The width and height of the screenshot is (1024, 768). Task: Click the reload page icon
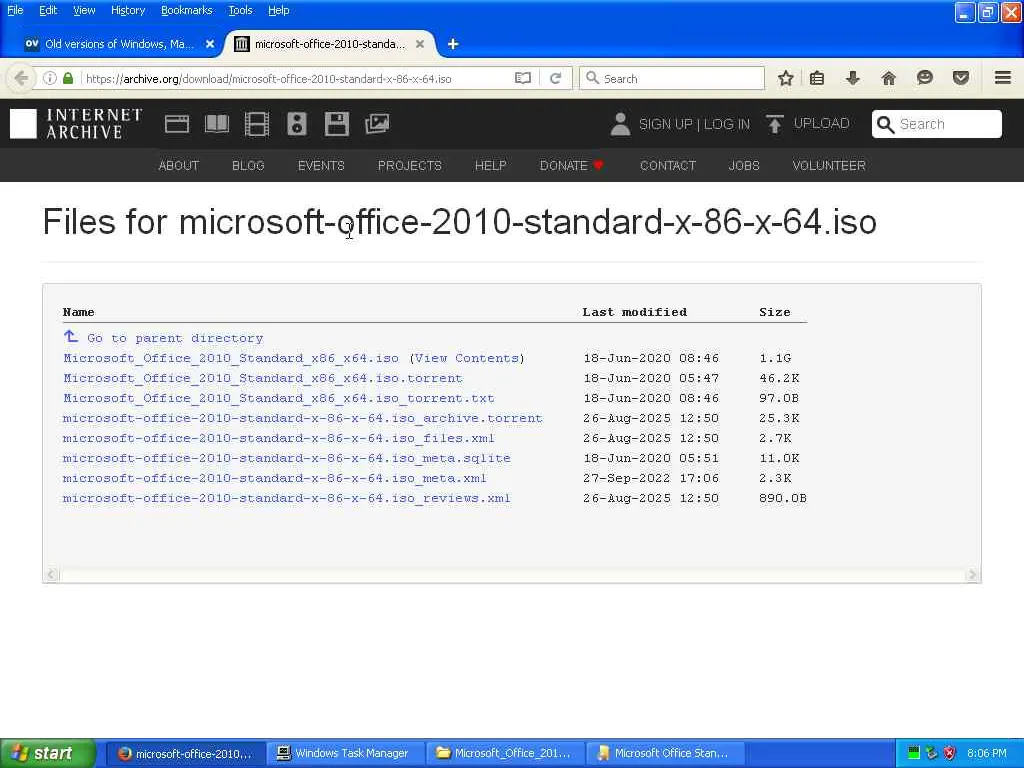point(556,78)
